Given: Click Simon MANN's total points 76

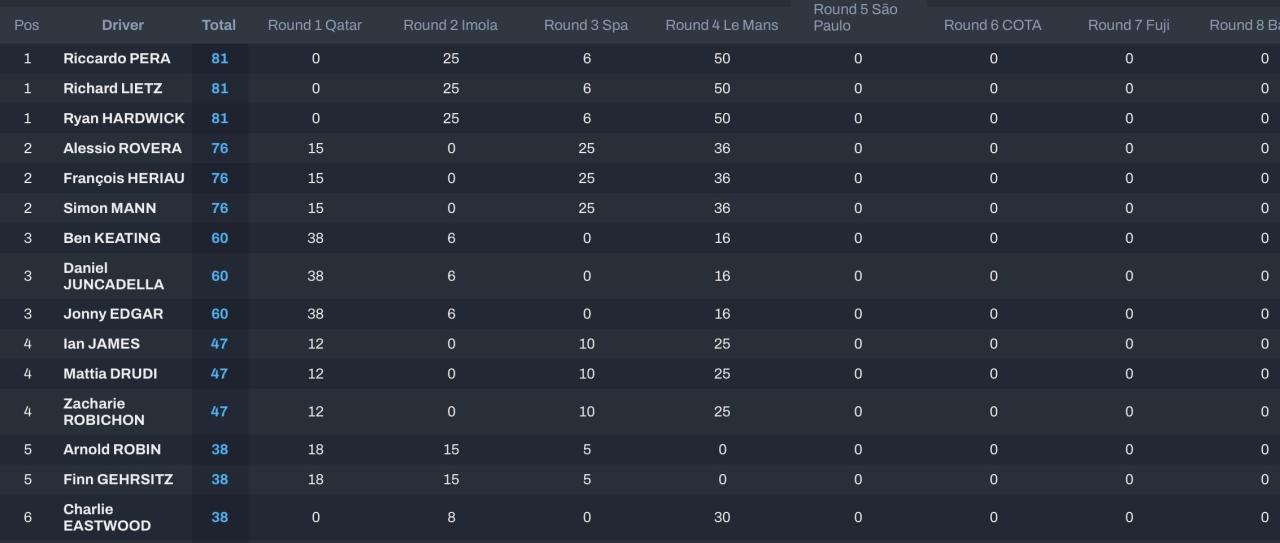Looking at the screenshot, I should (219, 208).
